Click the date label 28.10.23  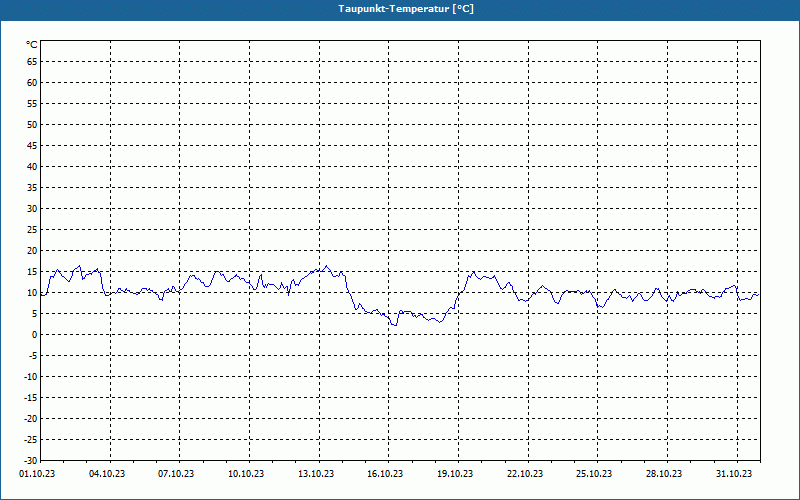click(x=664, y=474)
